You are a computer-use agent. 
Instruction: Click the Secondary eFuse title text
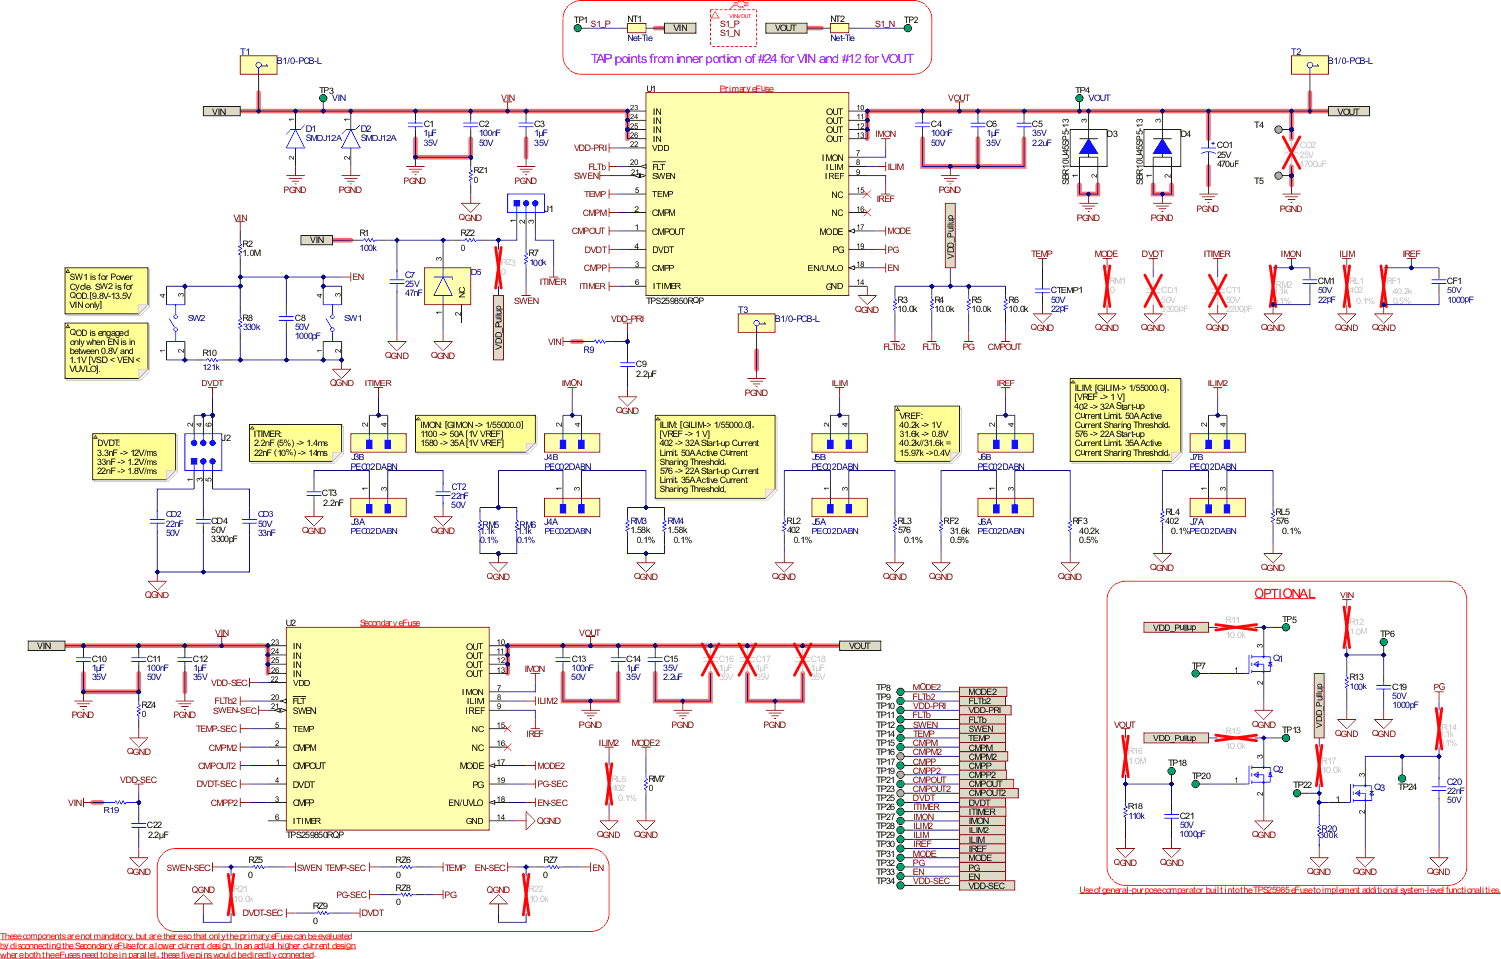390,623
